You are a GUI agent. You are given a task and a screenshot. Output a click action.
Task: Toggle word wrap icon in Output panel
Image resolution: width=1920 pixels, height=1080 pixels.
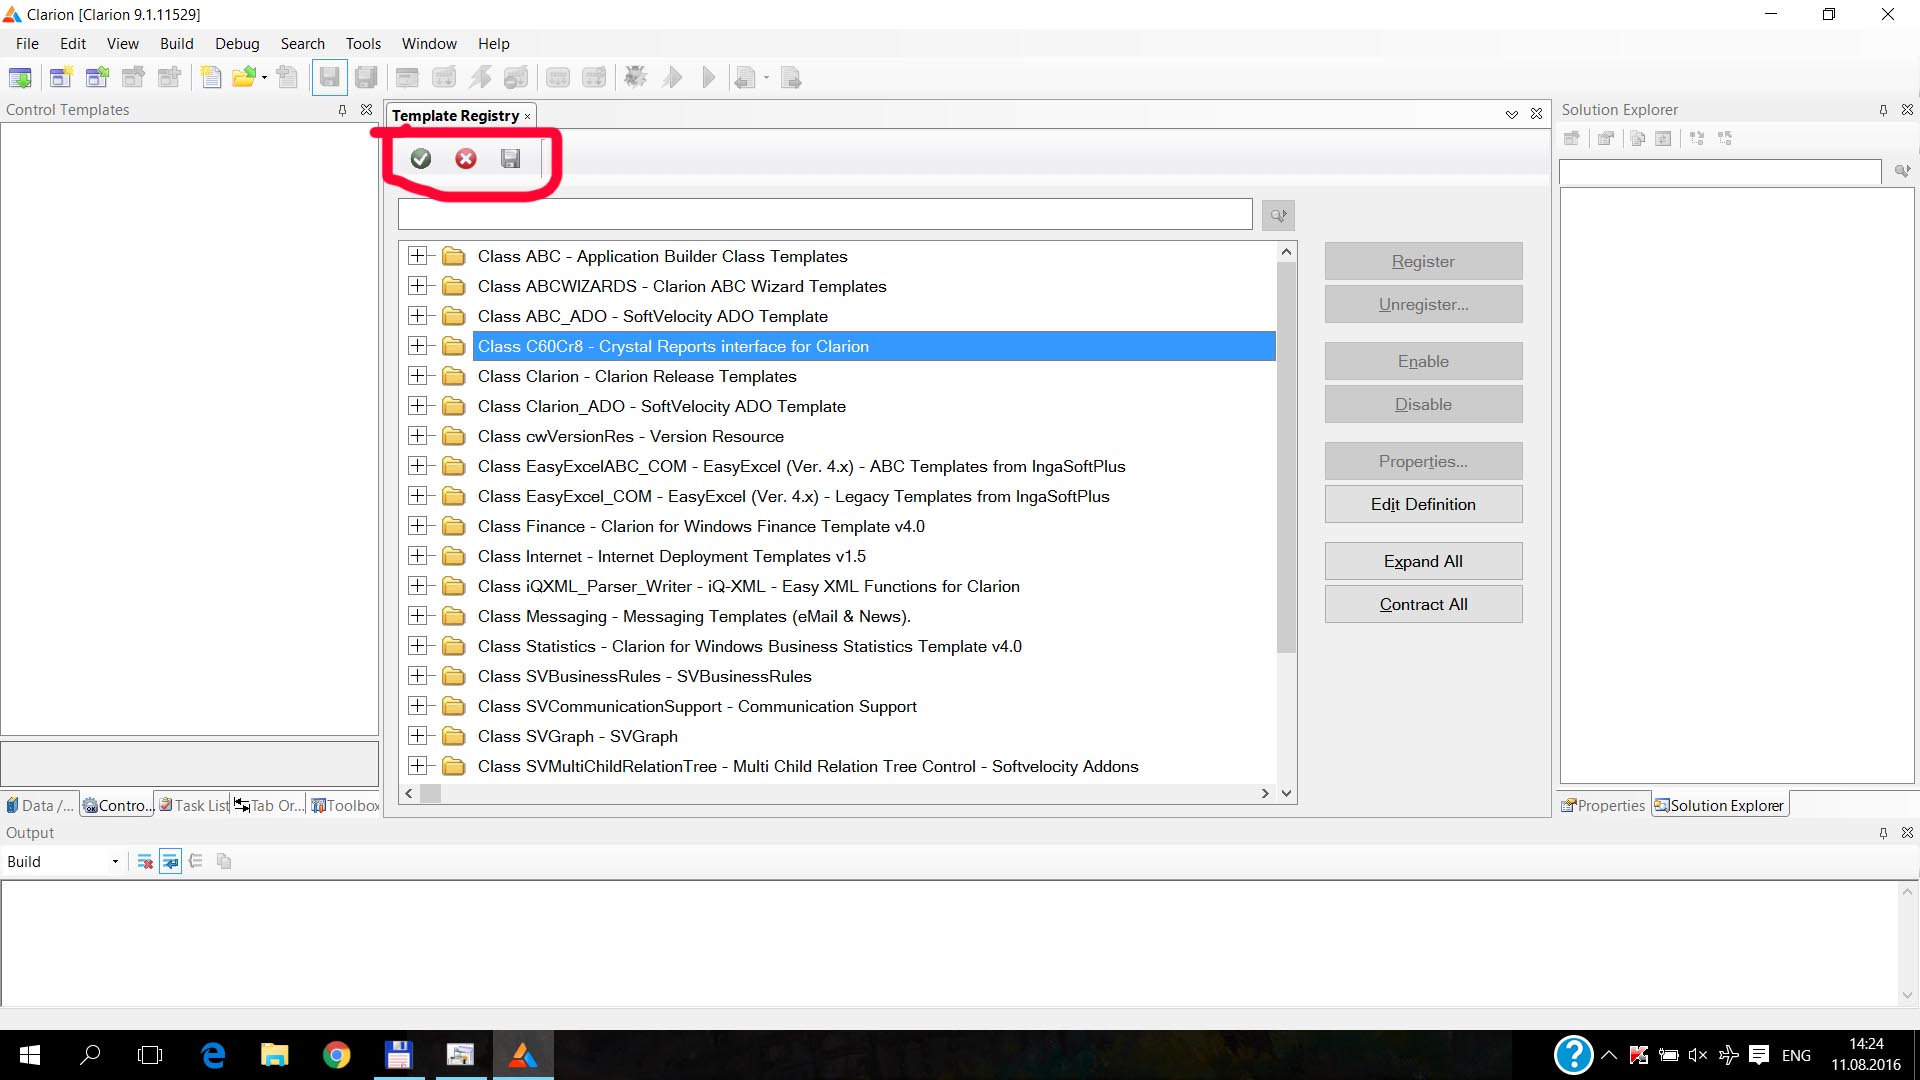click(170, 862)
